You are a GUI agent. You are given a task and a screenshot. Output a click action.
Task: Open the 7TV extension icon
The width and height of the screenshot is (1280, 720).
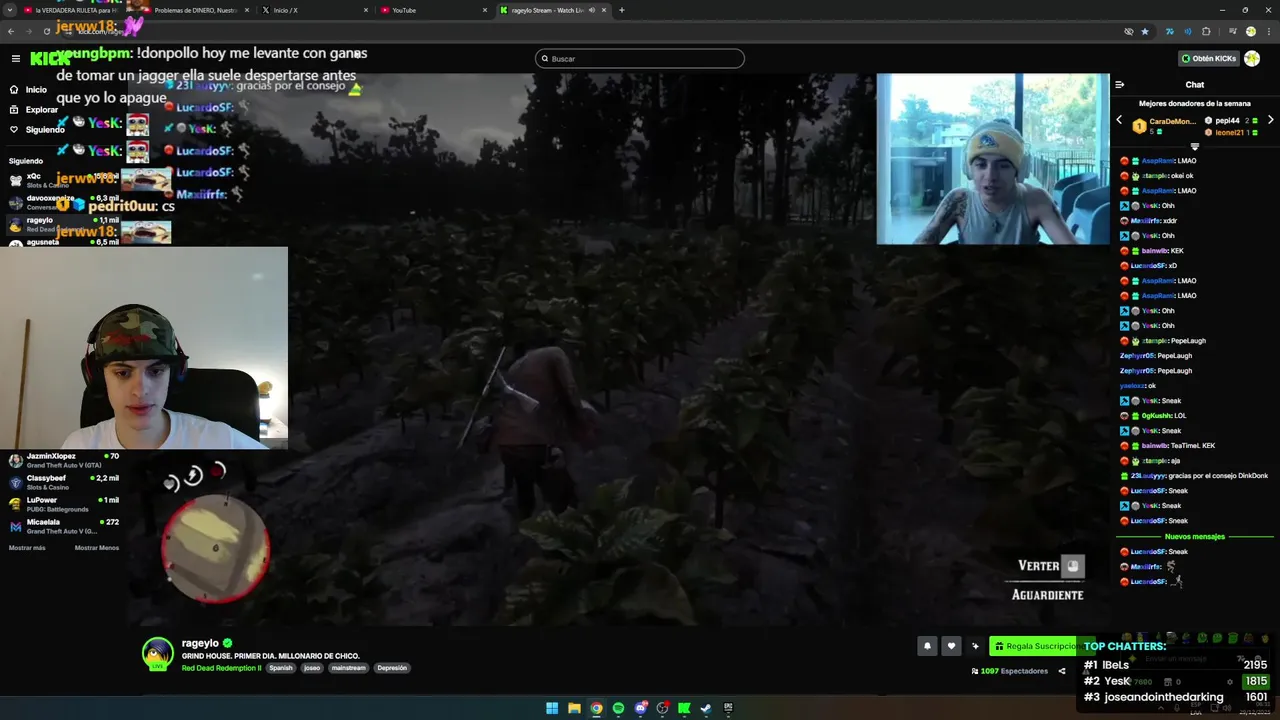1169,32
